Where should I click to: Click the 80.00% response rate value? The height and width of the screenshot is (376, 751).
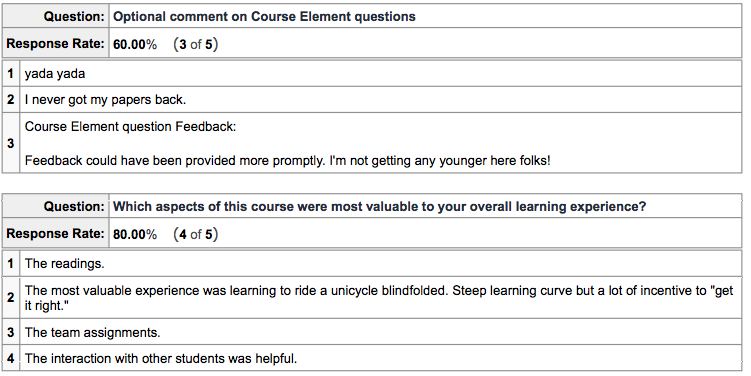pos(135,234)
